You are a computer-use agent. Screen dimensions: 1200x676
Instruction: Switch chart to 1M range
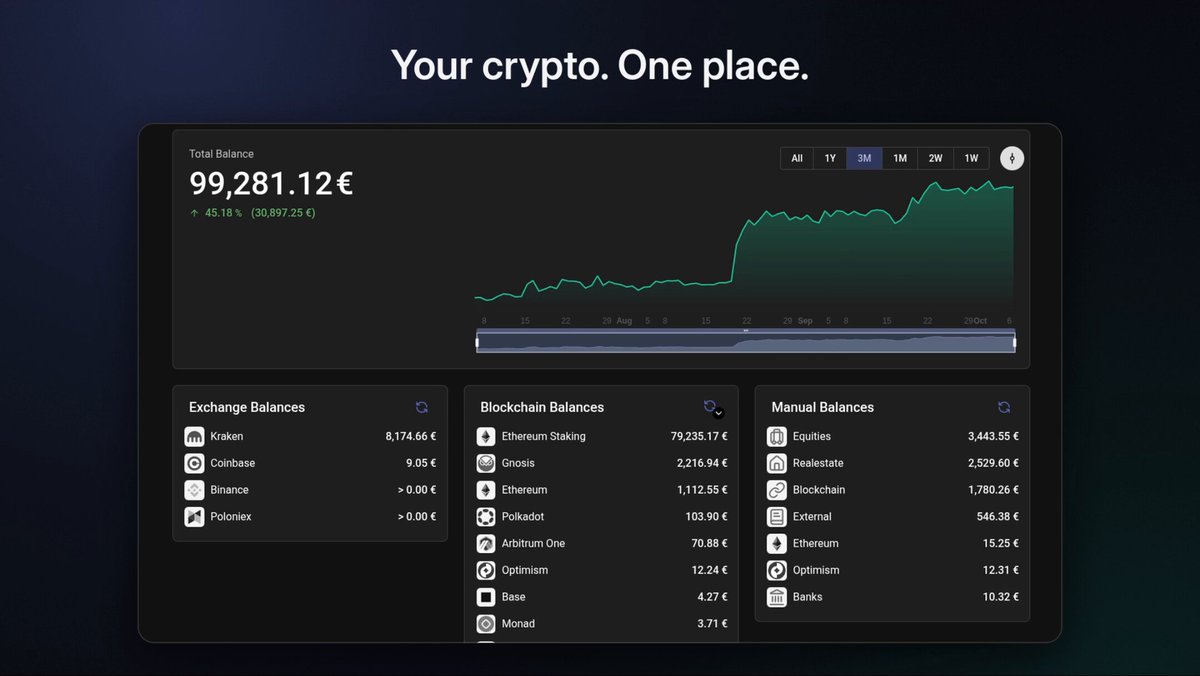(x=900, y=158)
